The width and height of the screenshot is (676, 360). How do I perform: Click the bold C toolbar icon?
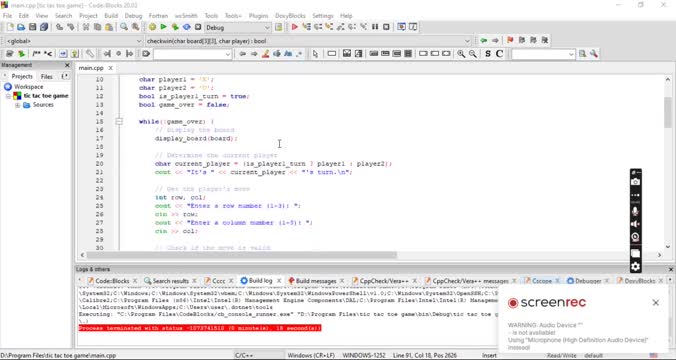[499, 54]
